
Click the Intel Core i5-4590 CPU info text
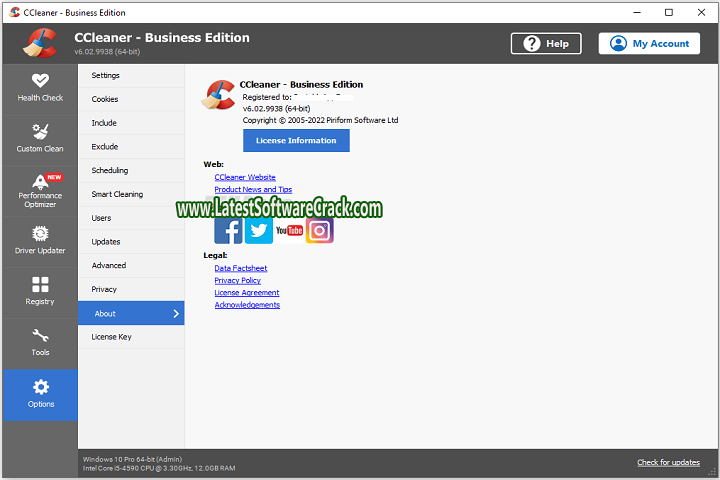coord(159,469)
